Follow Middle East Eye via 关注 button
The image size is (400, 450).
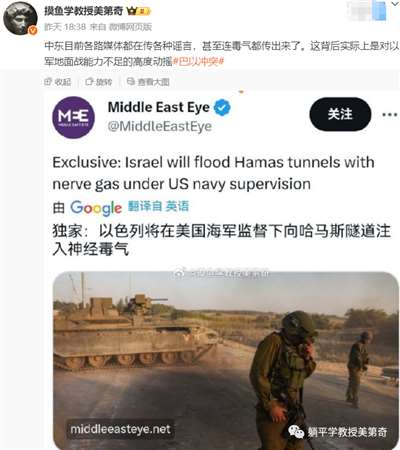pos(340,114)
